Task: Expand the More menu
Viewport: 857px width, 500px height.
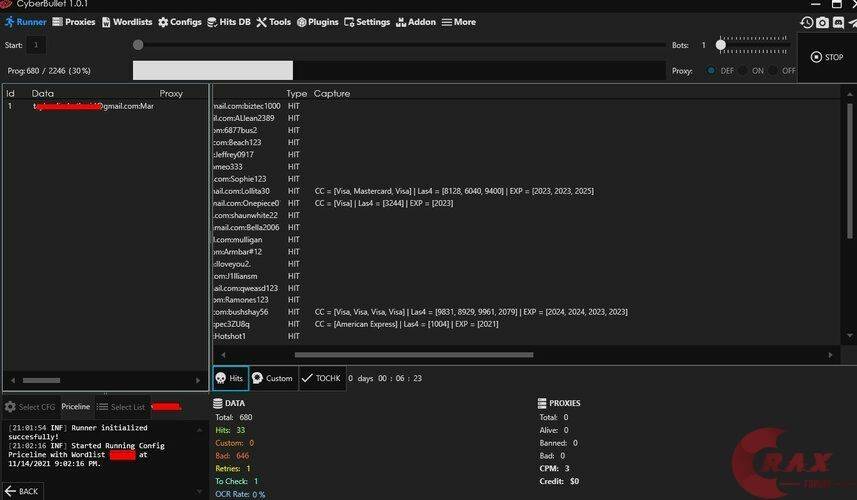Action: 459,22
